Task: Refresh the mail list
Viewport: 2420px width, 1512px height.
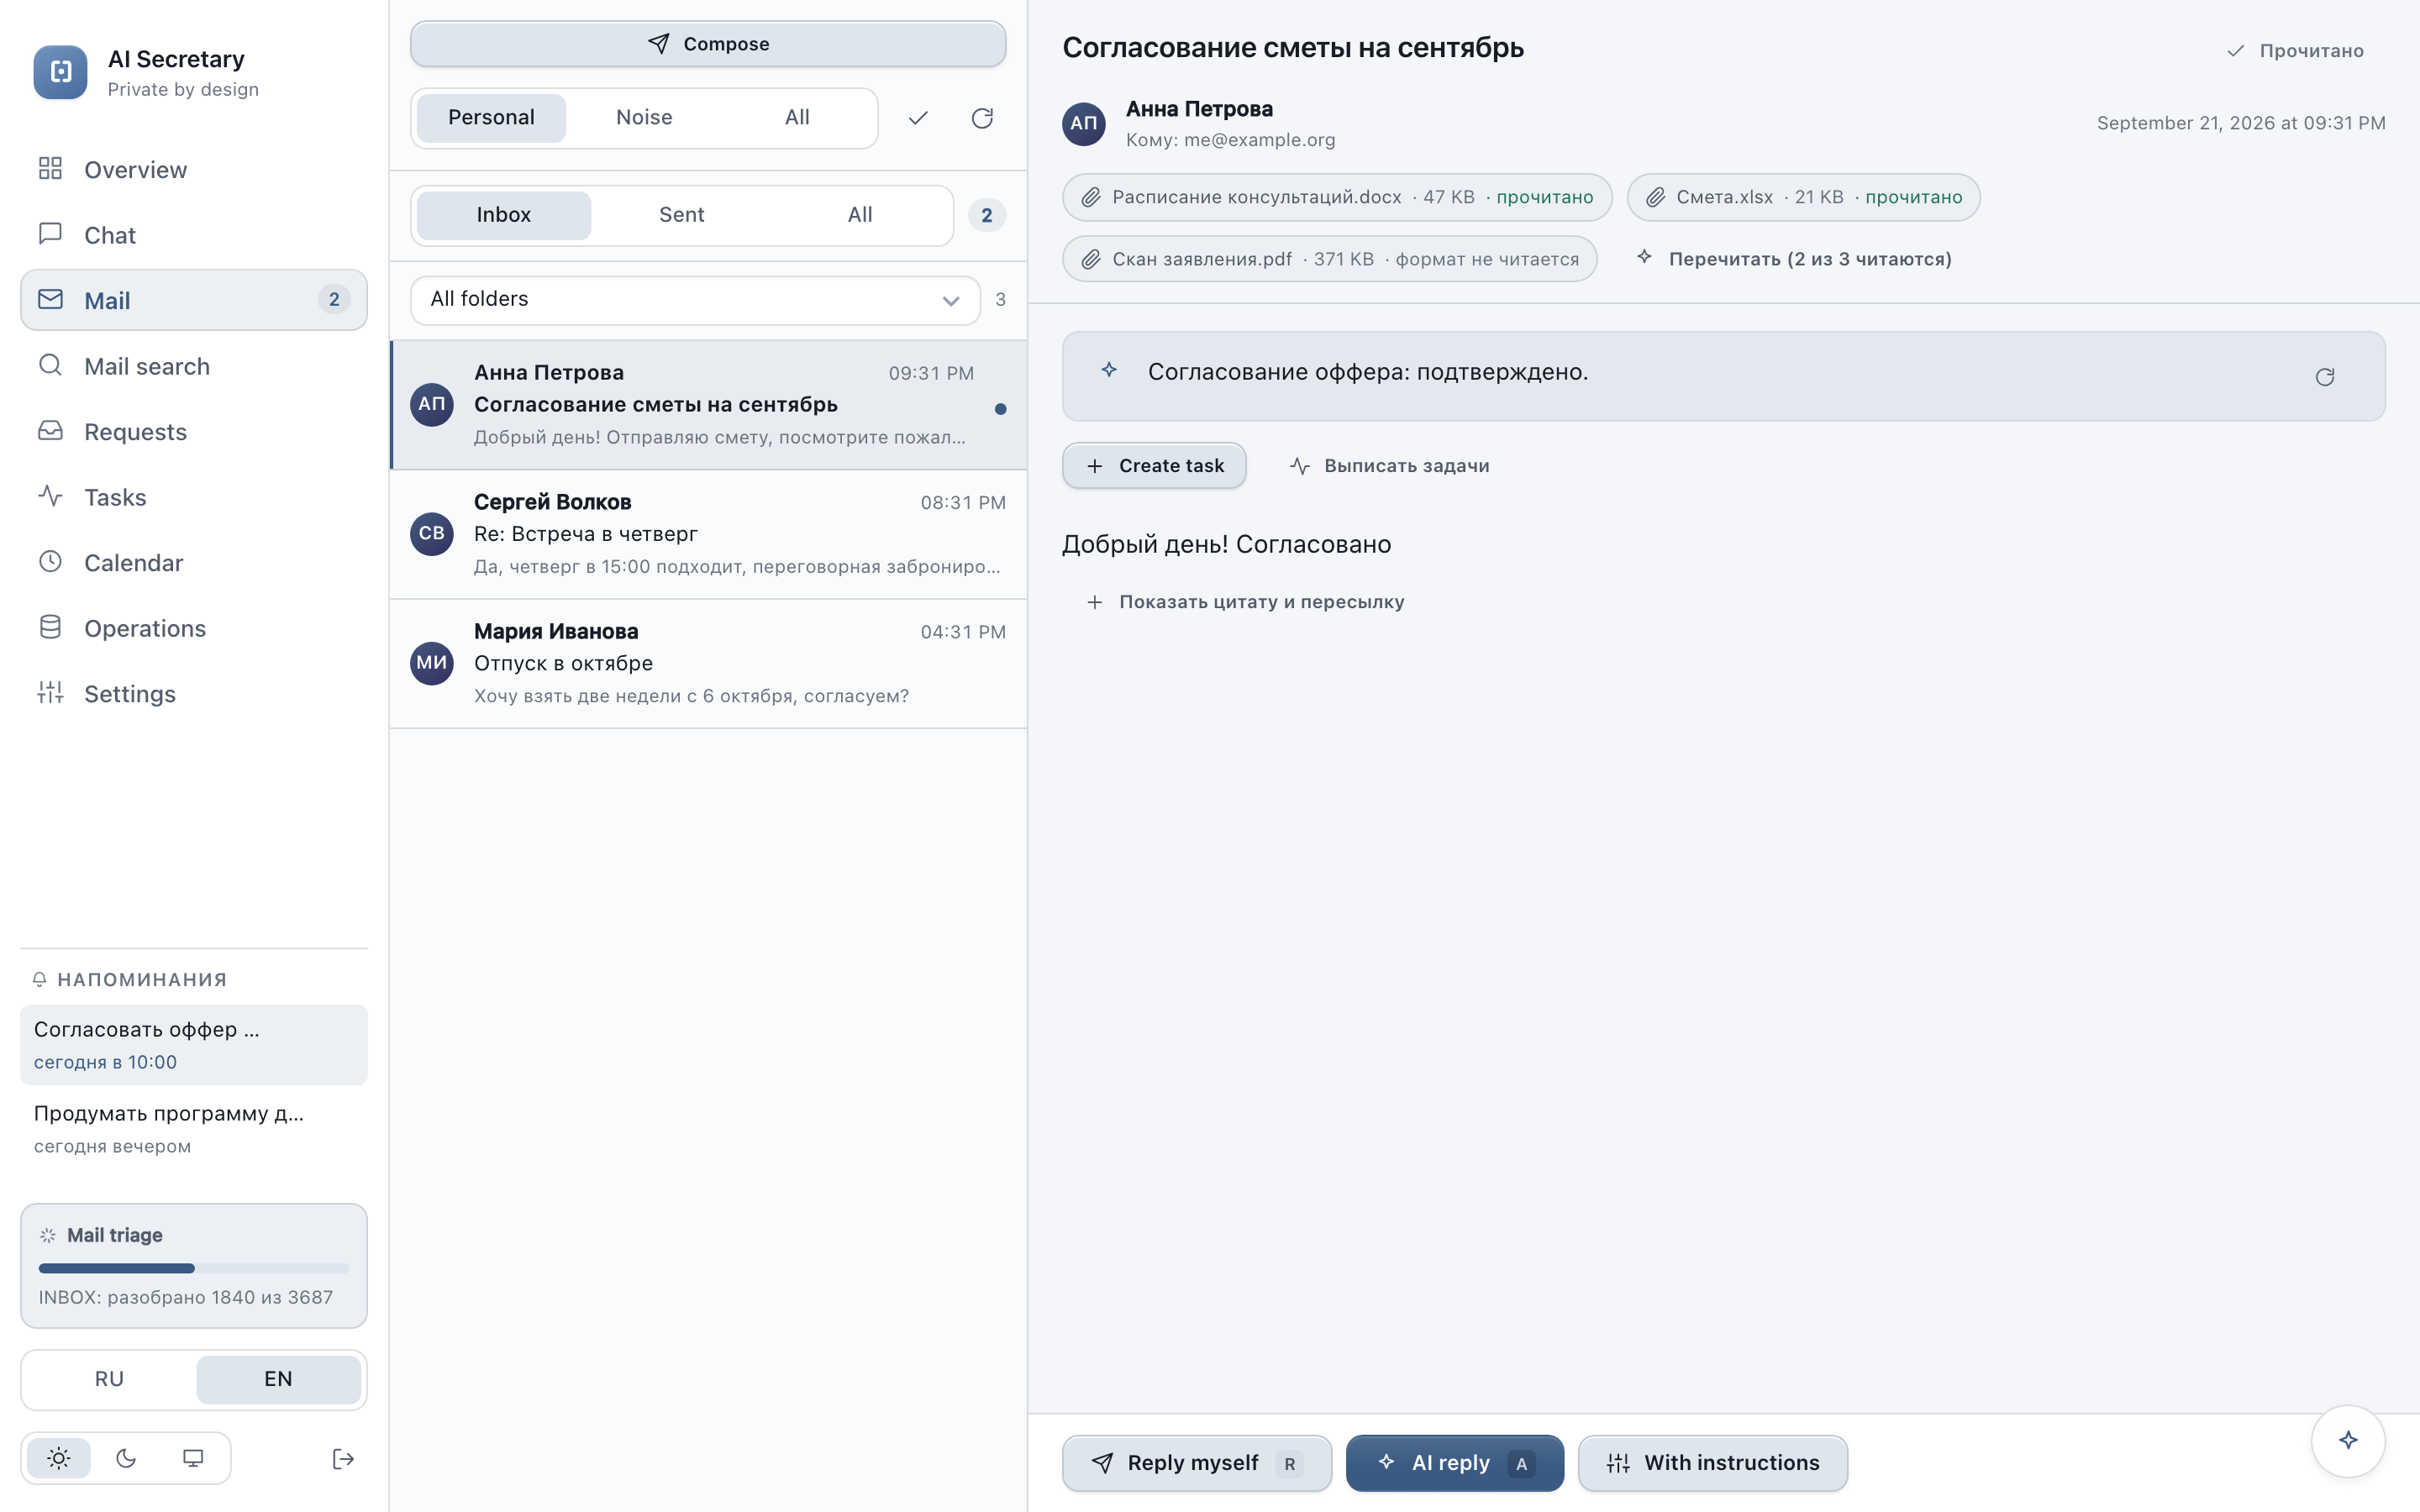Action: (982, 118)
